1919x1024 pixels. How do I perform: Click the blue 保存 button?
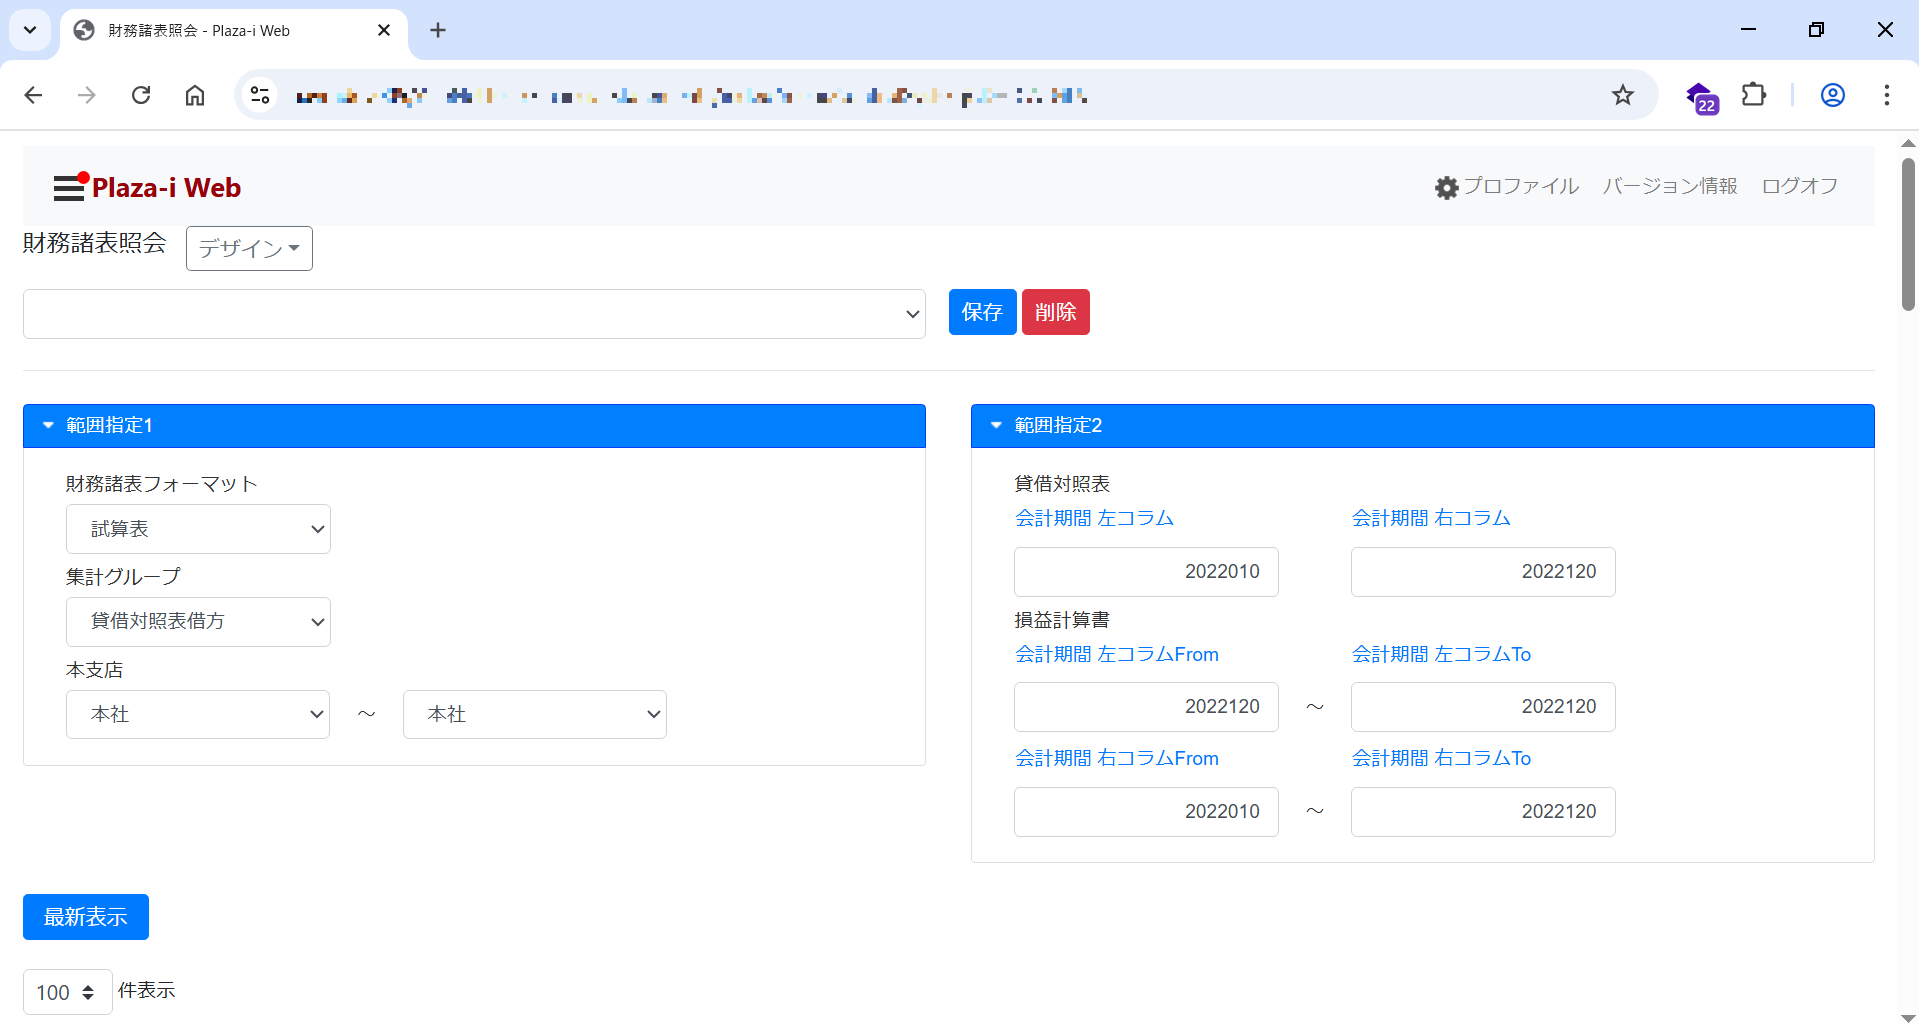(982, 312)
